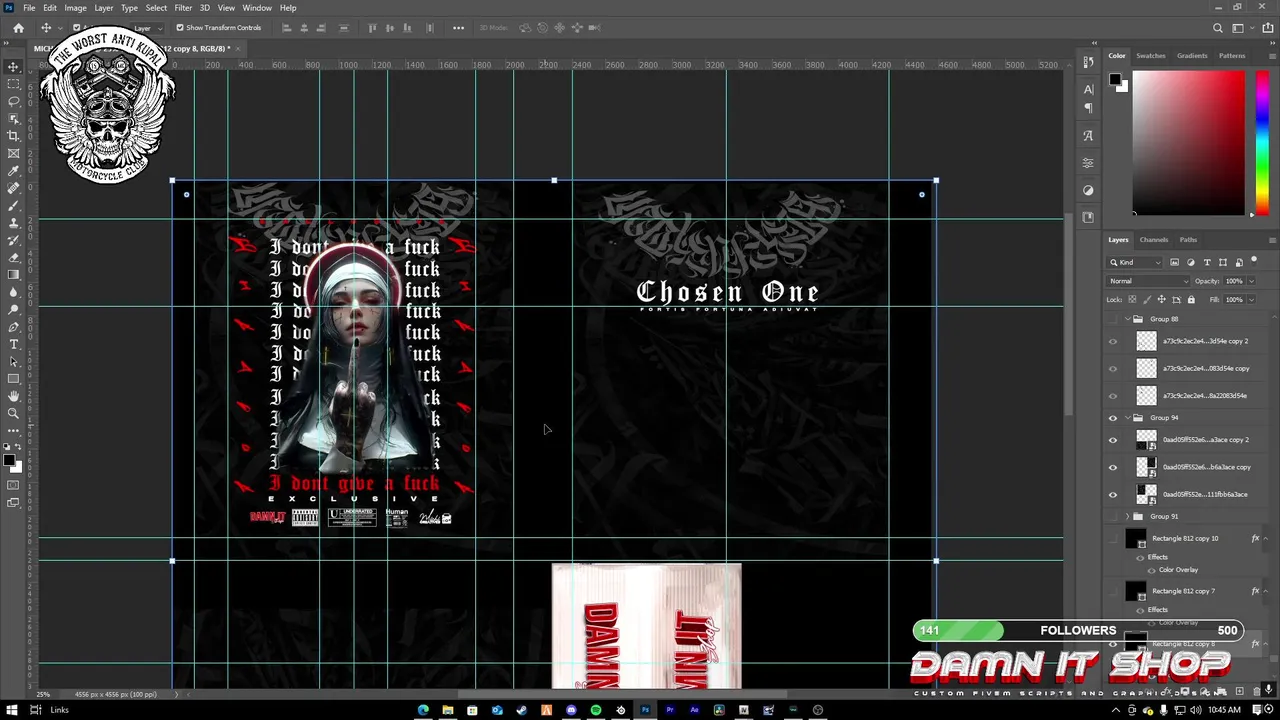Select the Eyedropper tool
This screenshot has height=720, width=1280.
click(13, 171)
